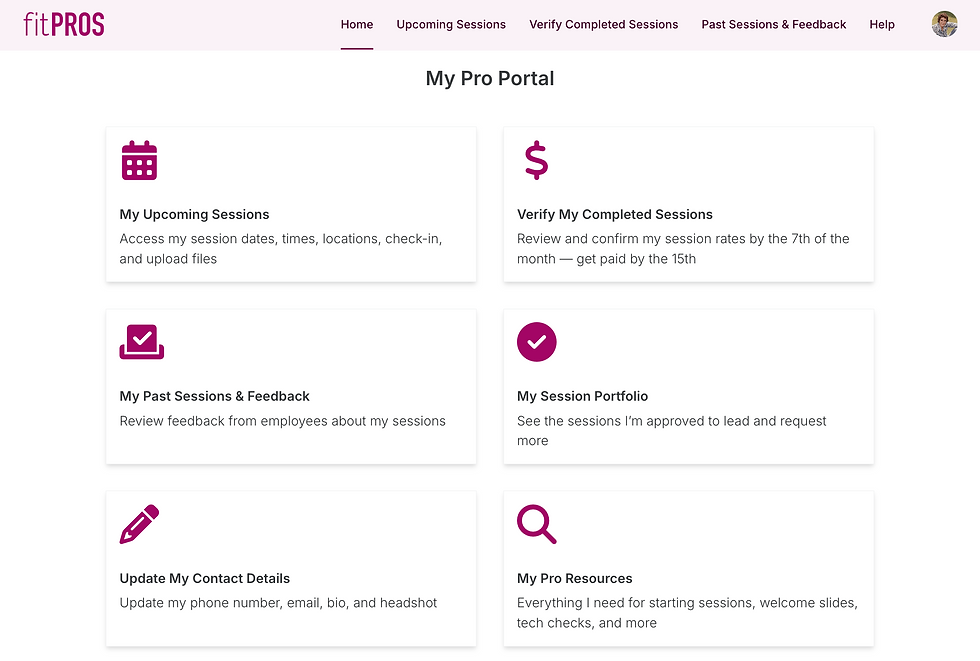Open the user profile avatar
Viewport: 980px width, 661px height.
(944, 24)
